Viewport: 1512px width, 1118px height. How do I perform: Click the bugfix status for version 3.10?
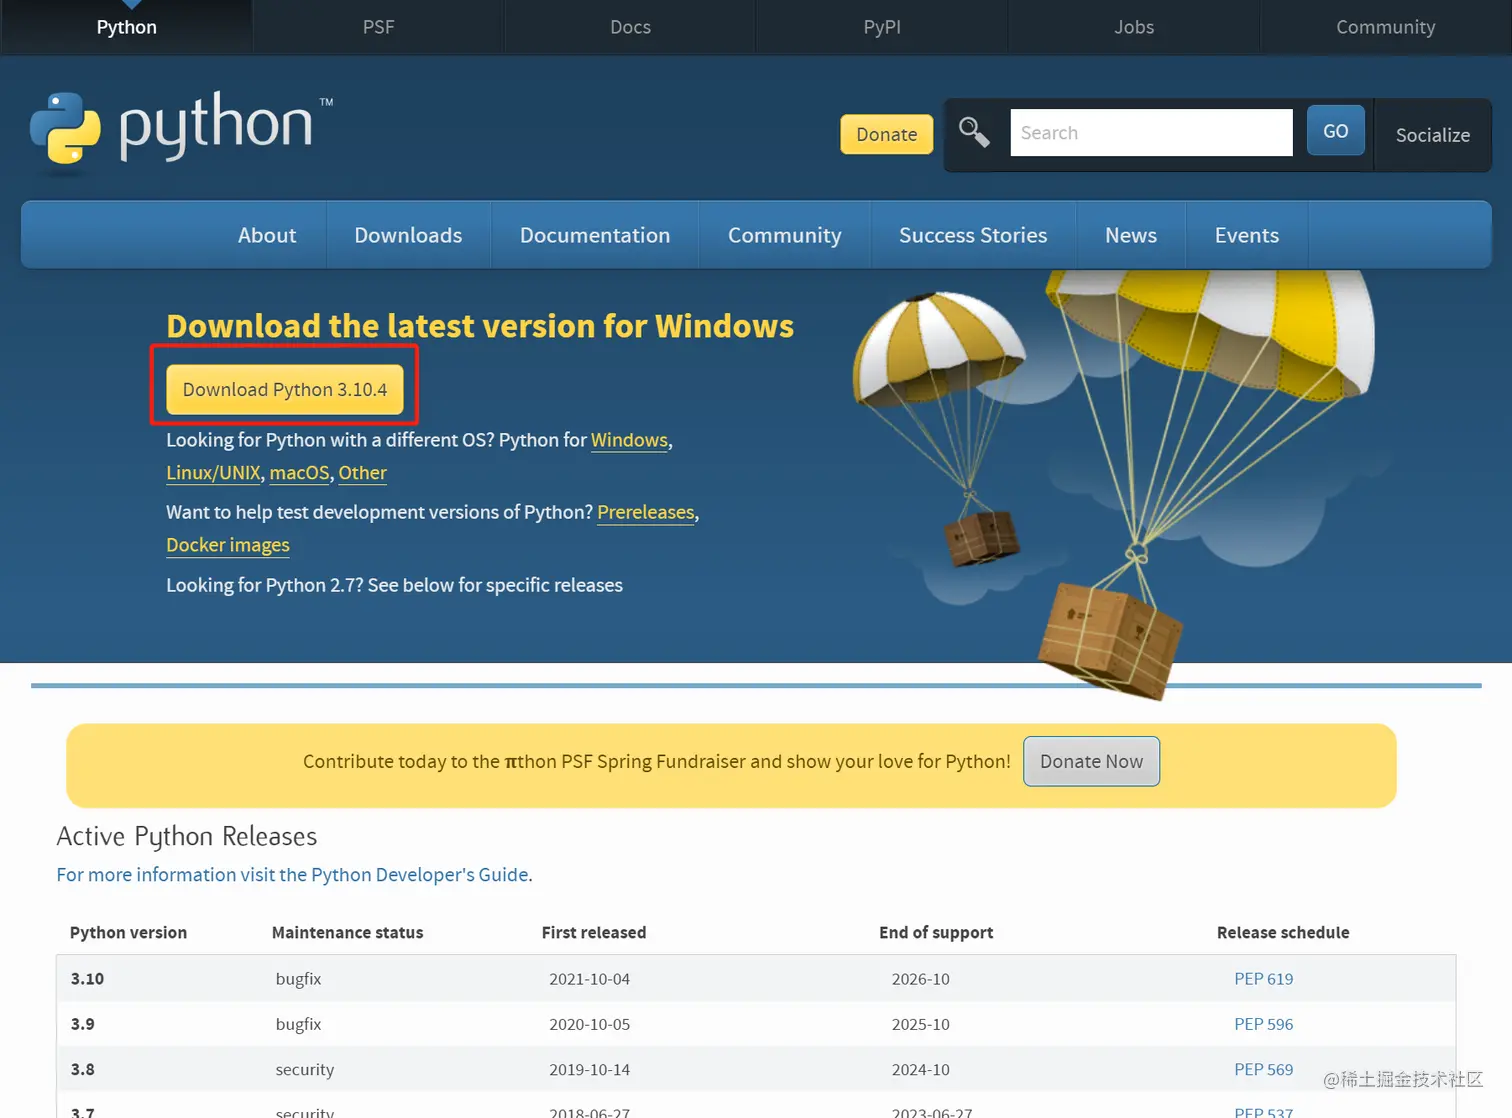(x=298, y=979)
